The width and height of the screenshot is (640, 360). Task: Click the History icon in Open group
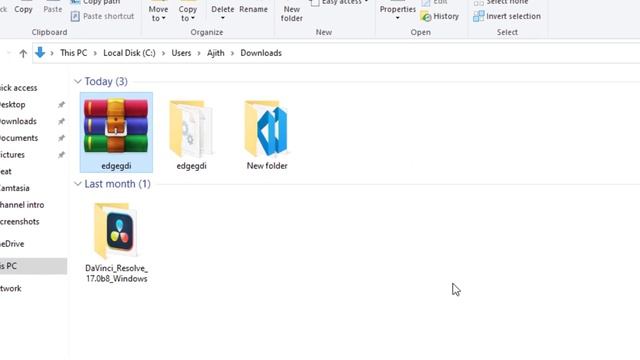[x=426, y=16]
